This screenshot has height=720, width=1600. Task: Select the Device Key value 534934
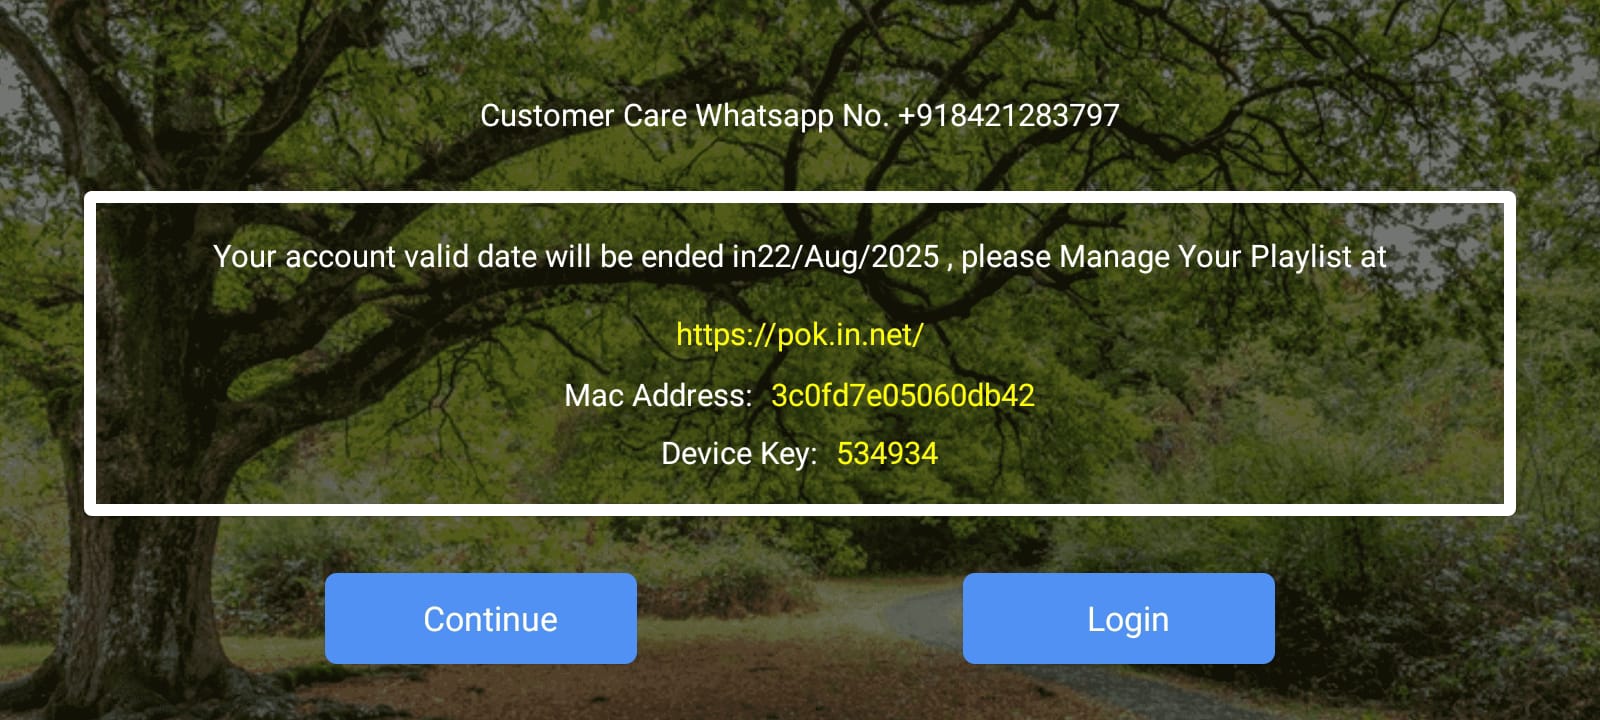tap(887, 454)
